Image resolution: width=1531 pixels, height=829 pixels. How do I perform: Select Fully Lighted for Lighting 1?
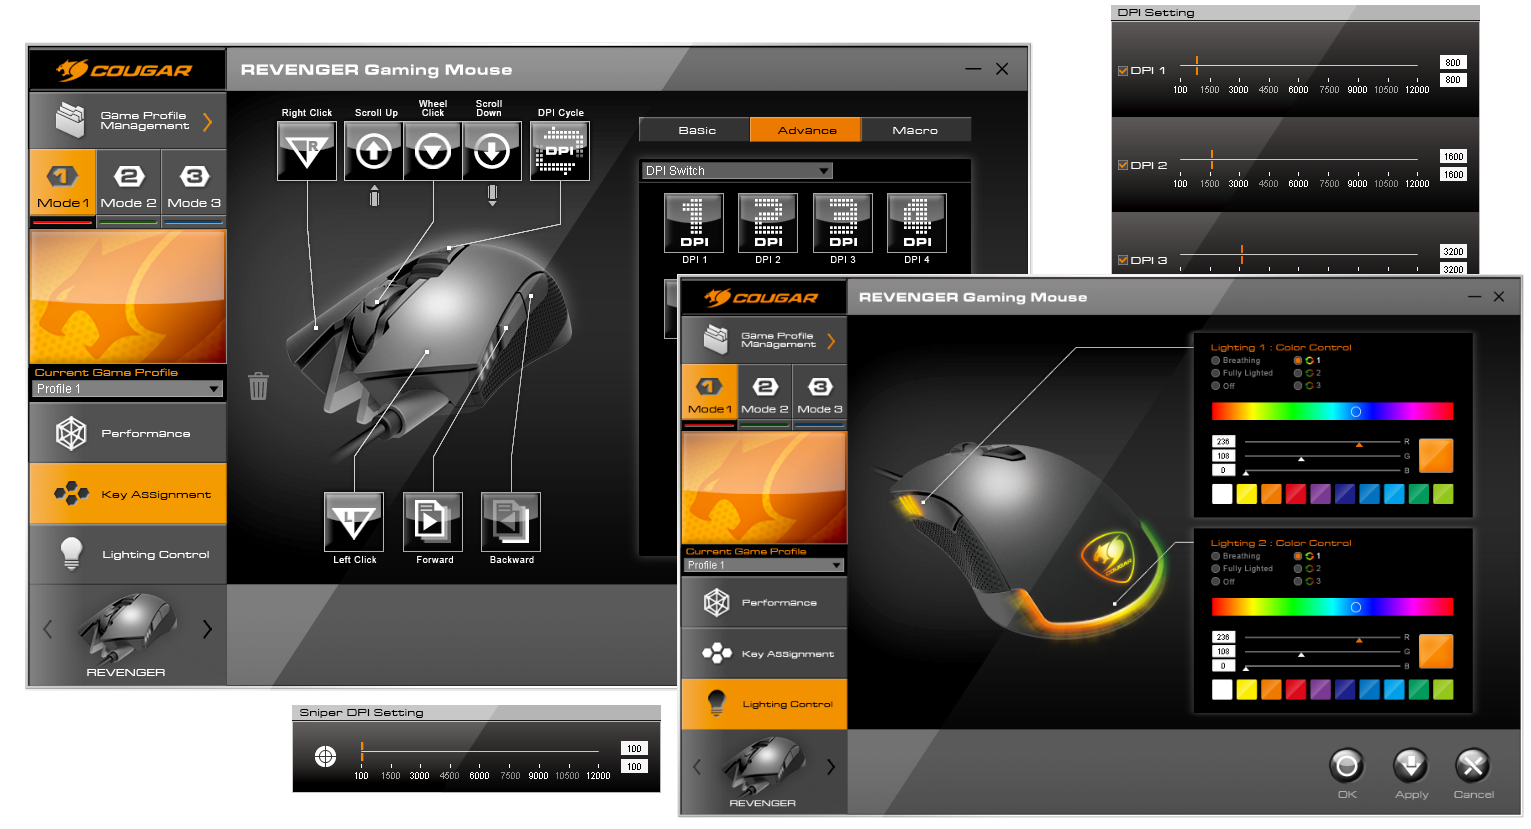tap(1216, 373)
